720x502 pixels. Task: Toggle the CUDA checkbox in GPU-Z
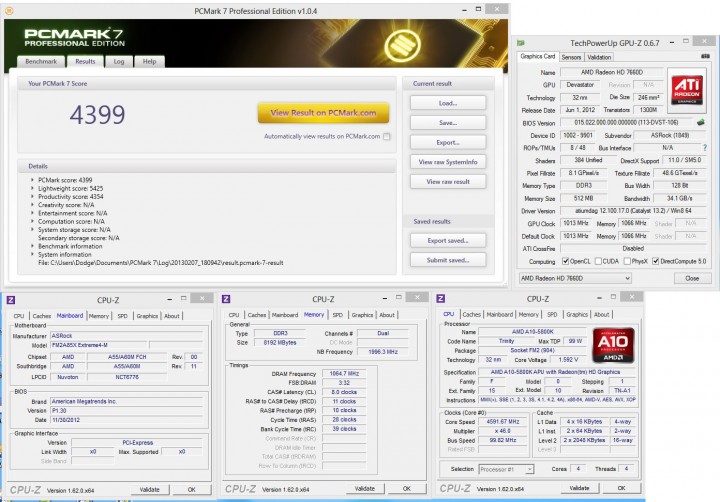pyautogui.click(x=598, y=261)
